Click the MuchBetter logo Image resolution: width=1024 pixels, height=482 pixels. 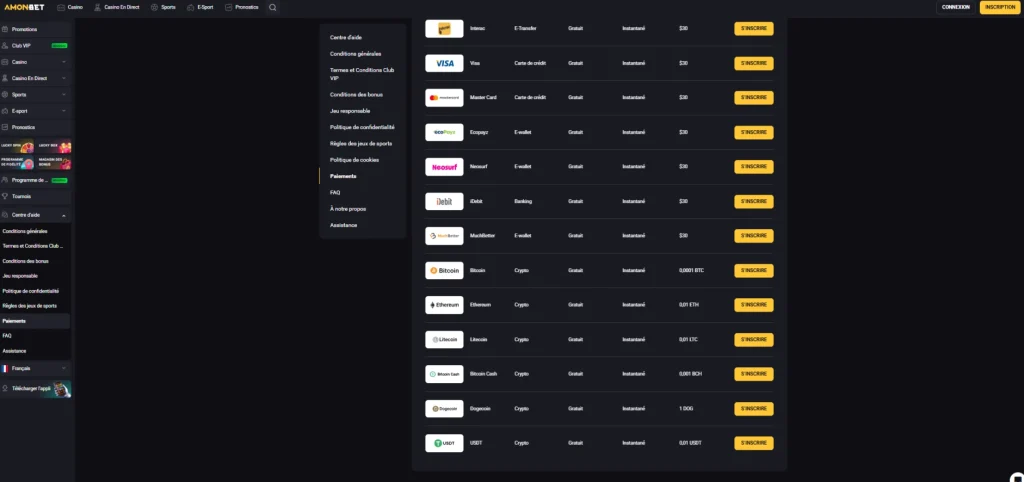click(444, 236)
